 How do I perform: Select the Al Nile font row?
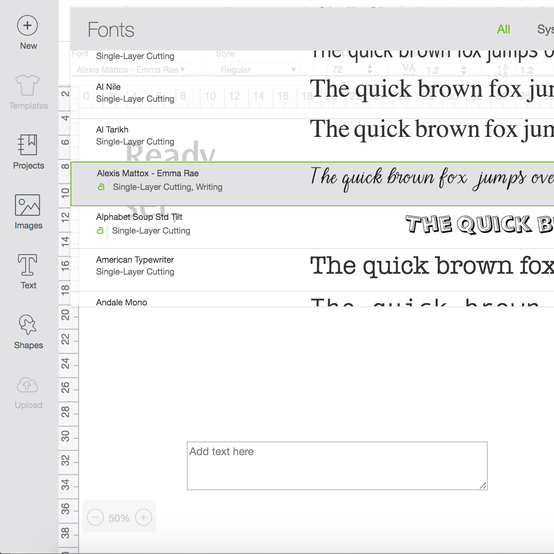[312, 97]
